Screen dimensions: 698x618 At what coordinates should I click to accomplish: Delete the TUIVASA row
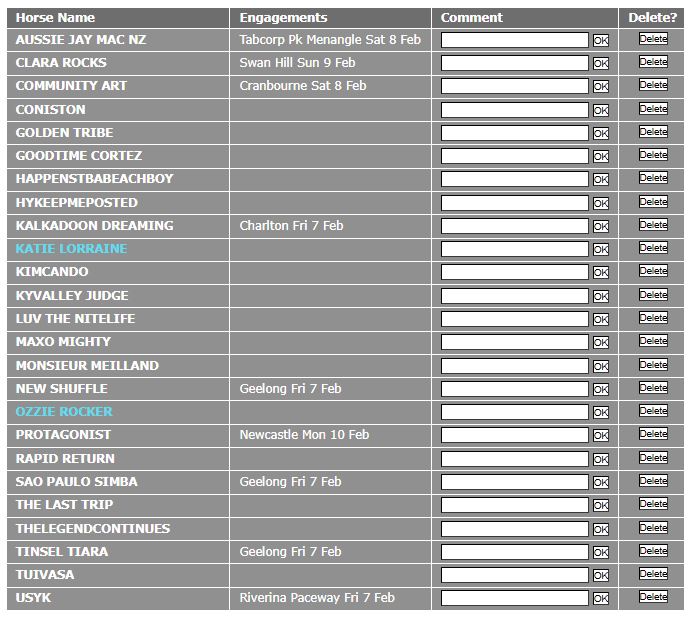(653, 574)
